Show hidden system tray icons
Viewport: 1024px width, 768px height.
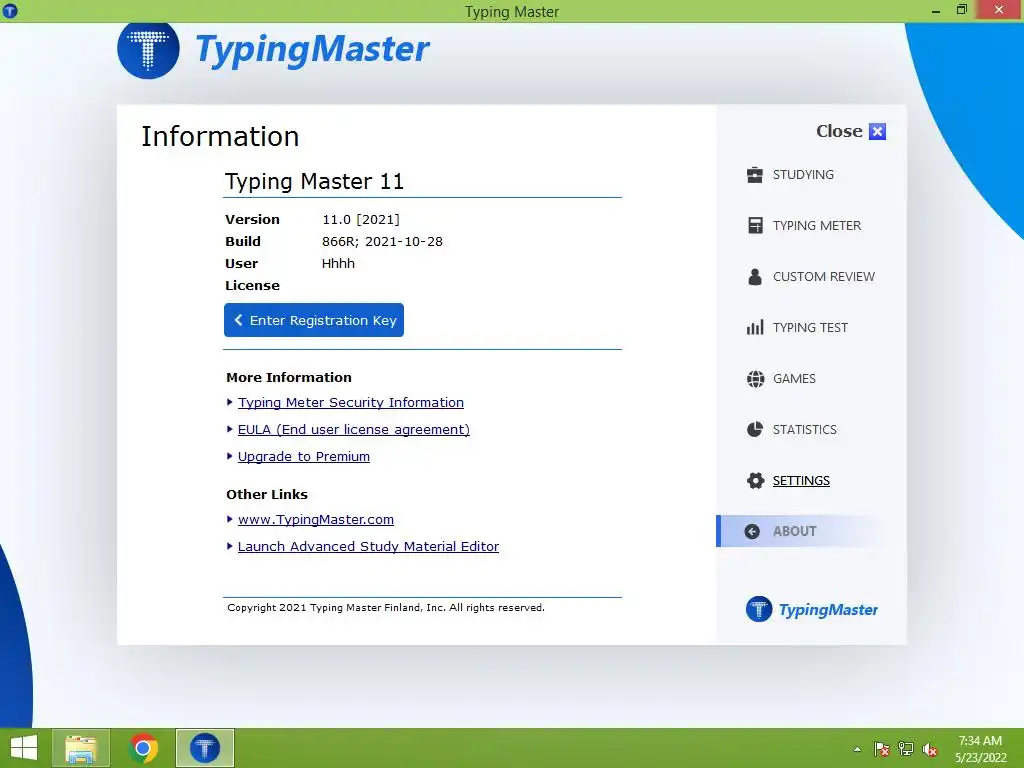coord(857,749)
